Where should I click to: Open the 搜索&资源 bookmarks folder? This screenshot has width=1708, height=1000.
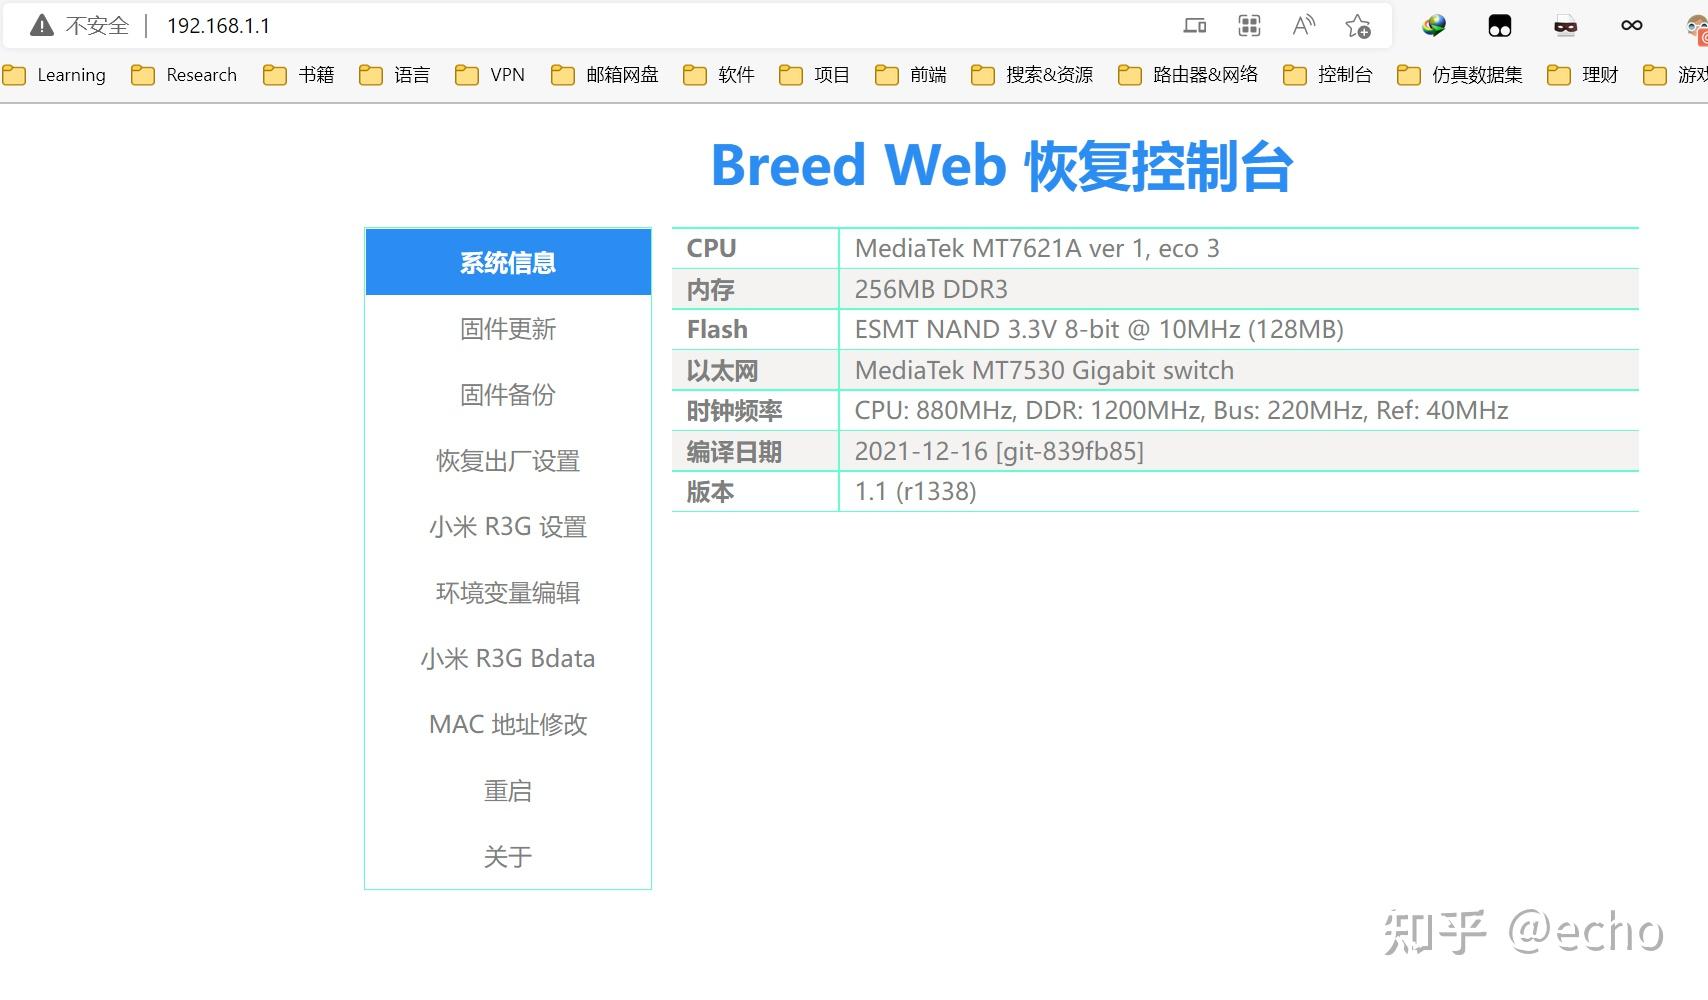(x=1032, y=75)
